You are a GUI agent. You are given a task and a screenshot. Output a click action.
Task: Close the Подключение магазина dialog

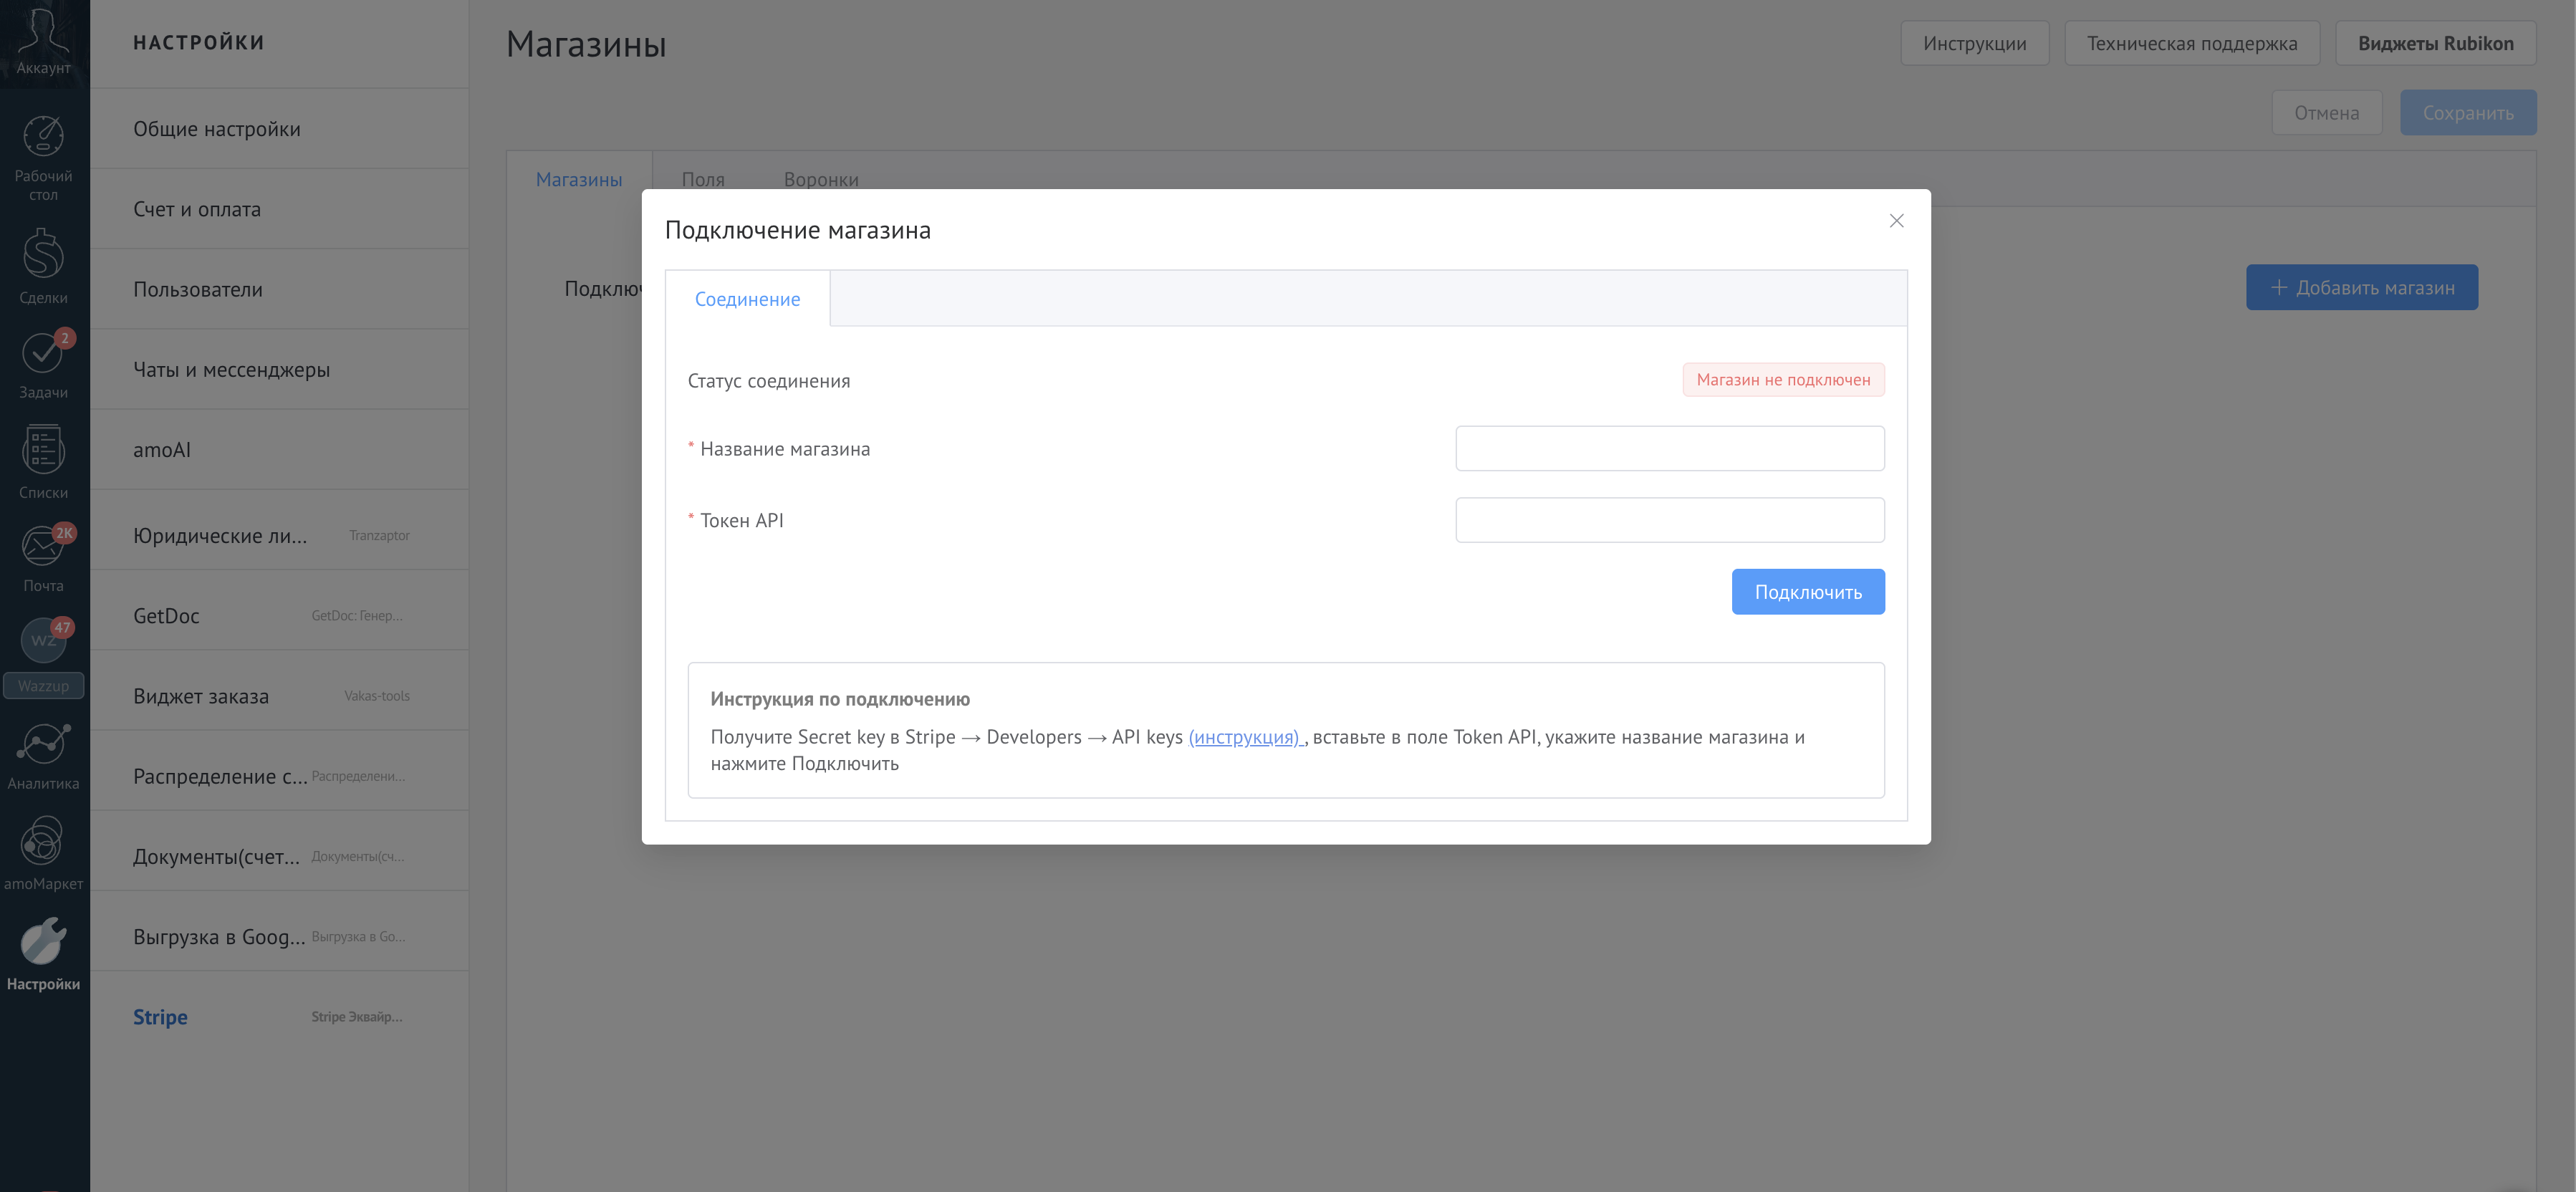click(x=1896, y=221)
